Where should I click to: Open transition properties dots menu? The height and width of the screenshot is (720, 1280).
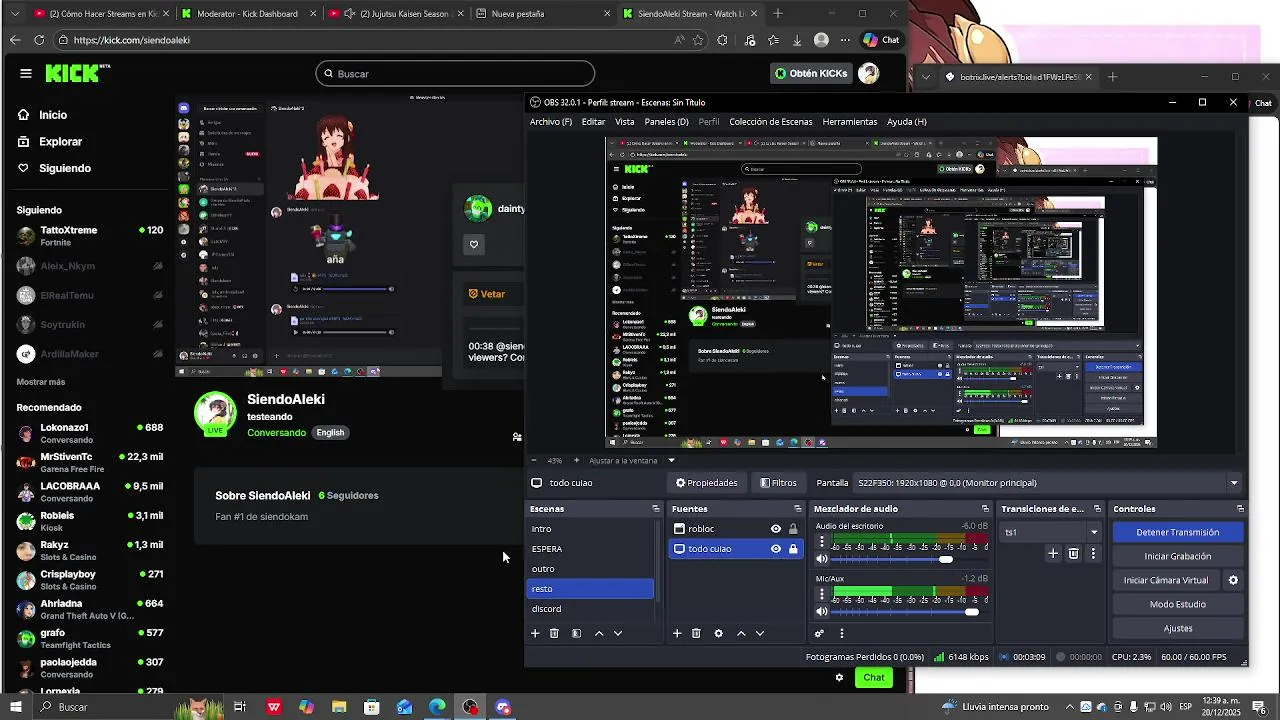[x=1093, y=553]
